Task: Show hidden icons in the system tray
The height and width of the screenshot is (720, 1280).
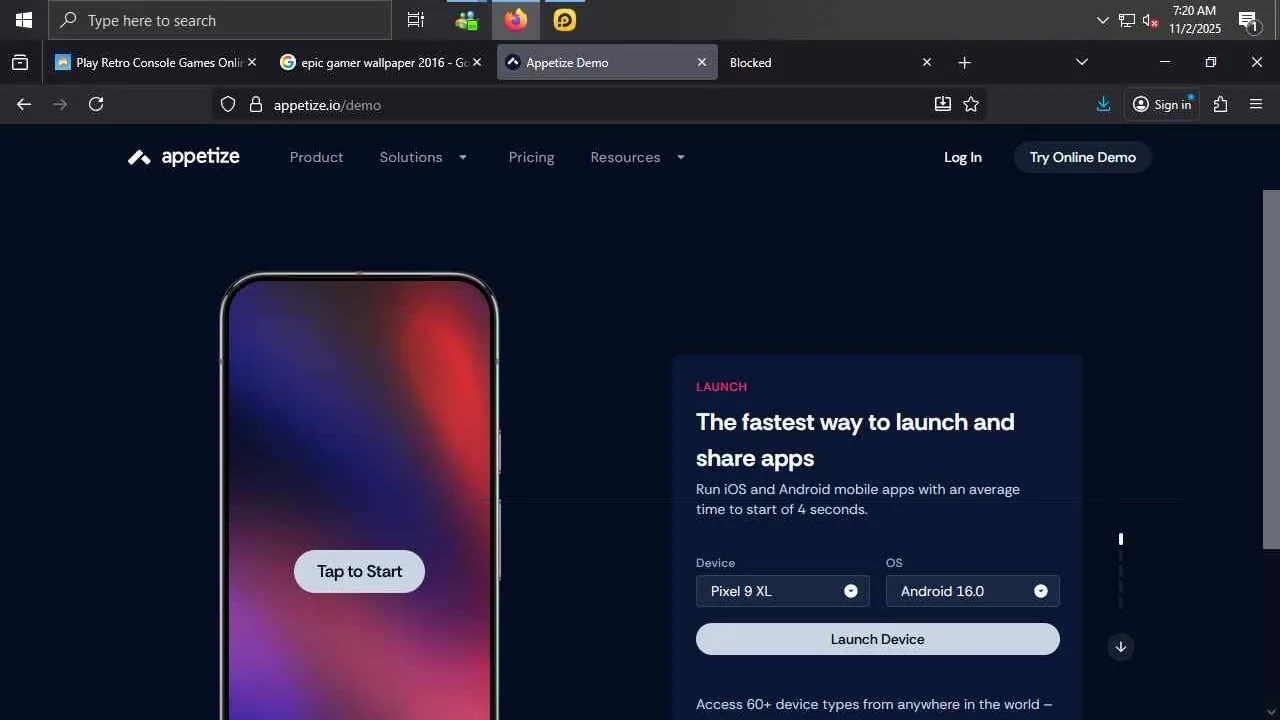Action: (1103, 20)
